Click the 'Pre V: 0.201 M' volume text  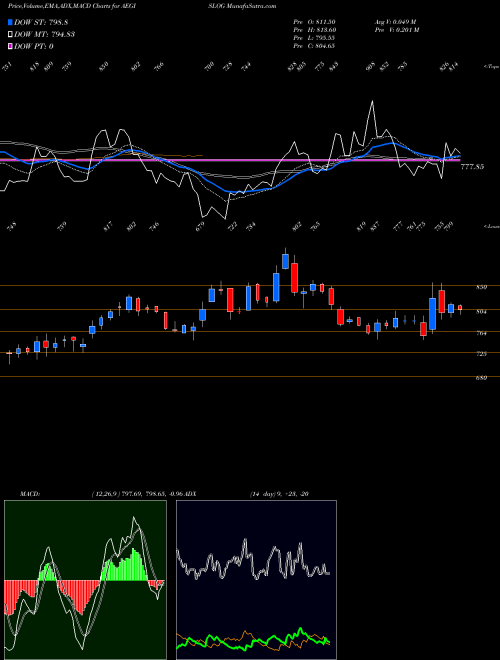pos(396,30)
